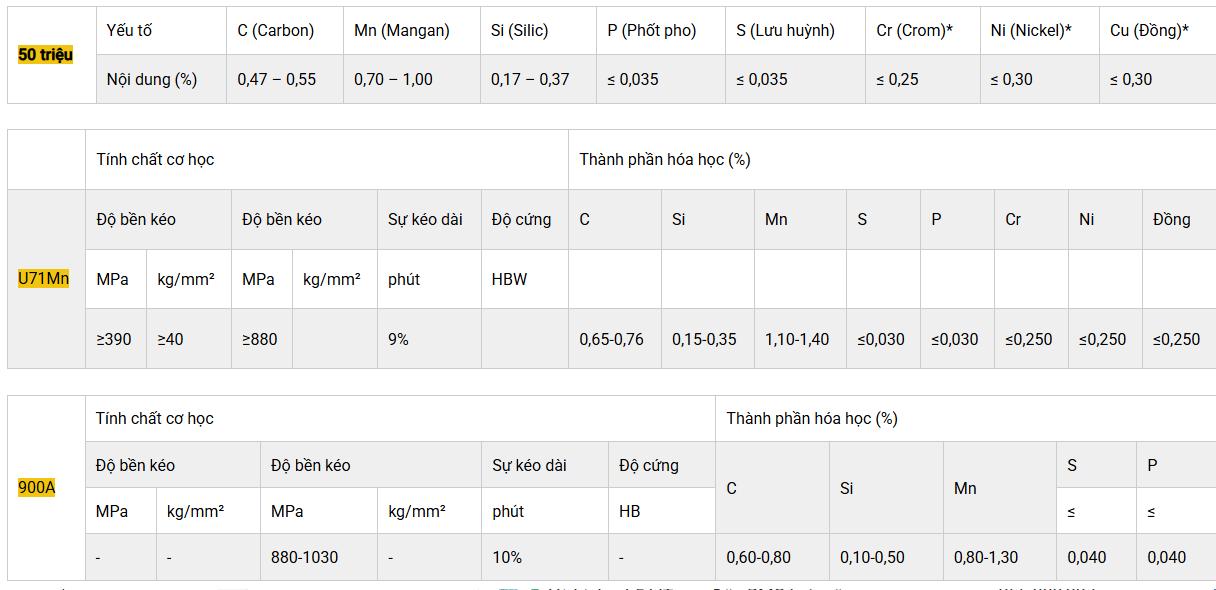Select the 'Mn (Mangan)' header cell
This screenshot has height=590, width=1216.
pyautogui.click(x=411, y=30)
